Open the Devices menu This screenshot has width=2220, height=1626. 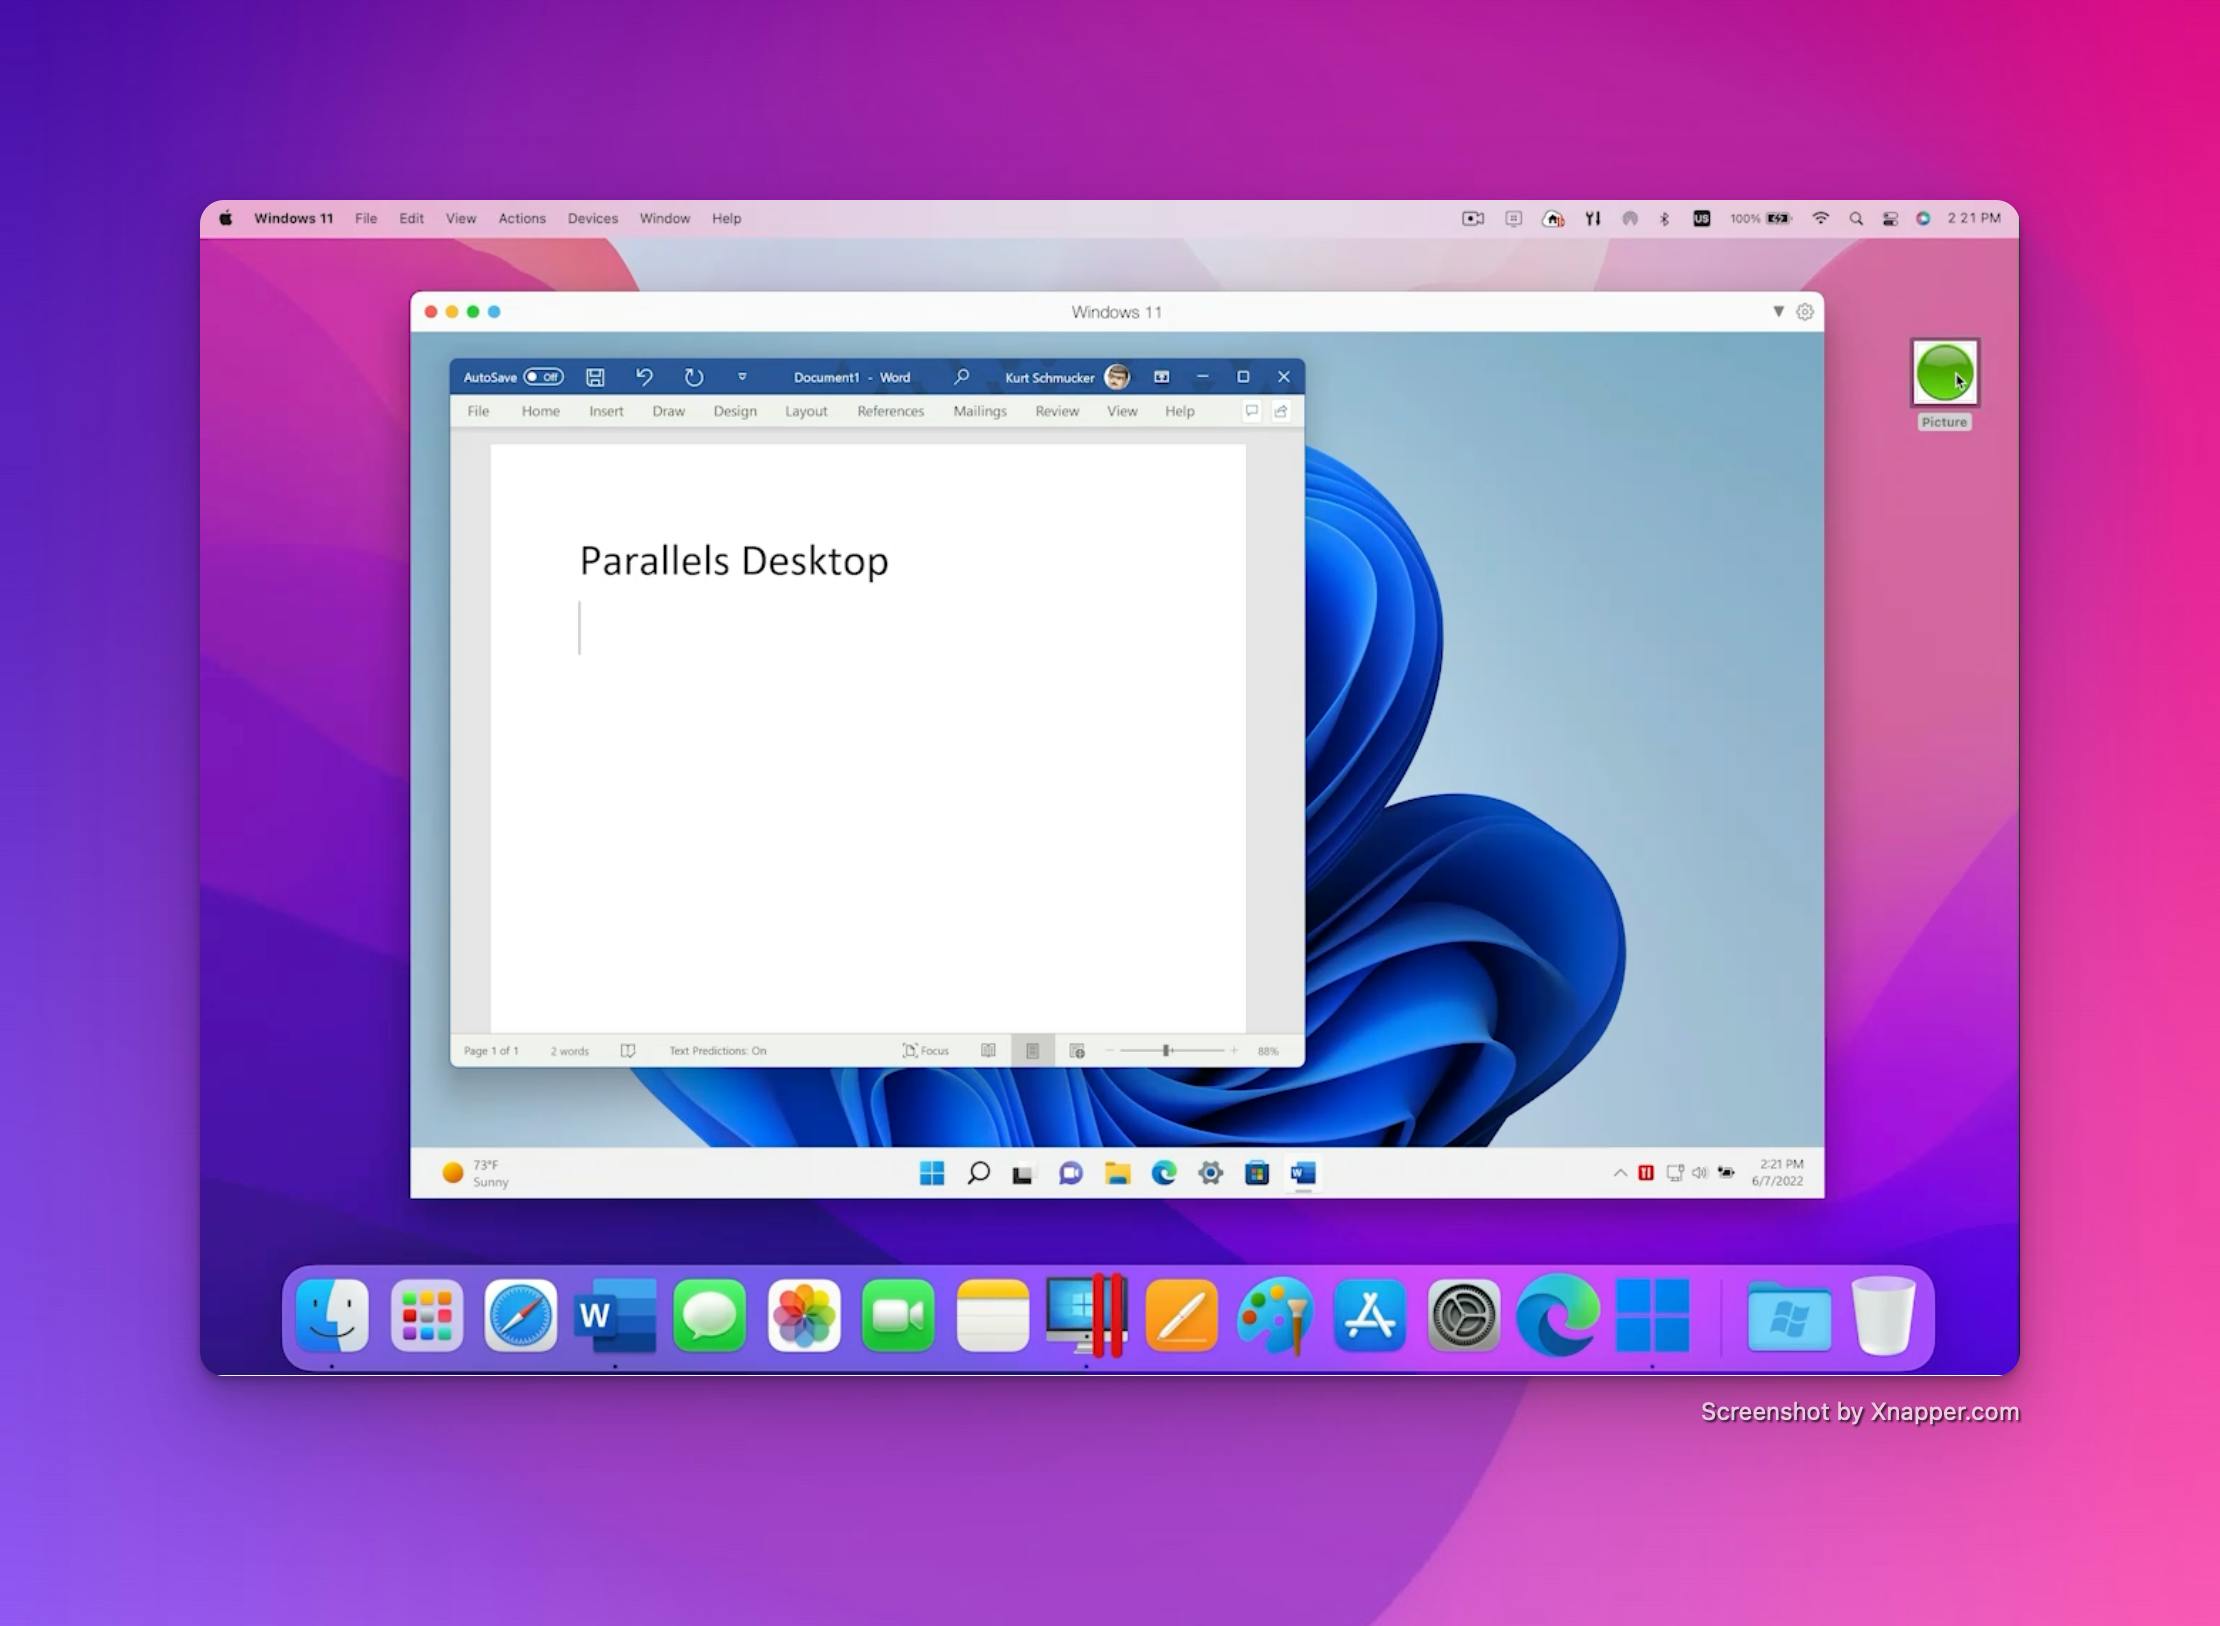coord(593,218)
